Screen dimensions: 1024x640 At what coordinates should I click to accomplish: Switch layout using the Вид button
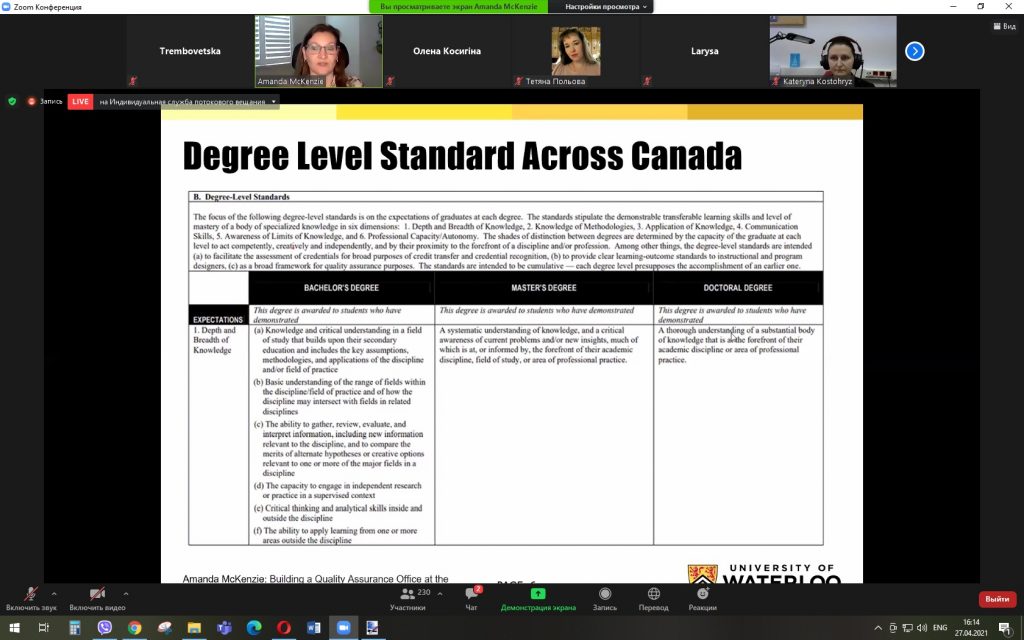1004,26
